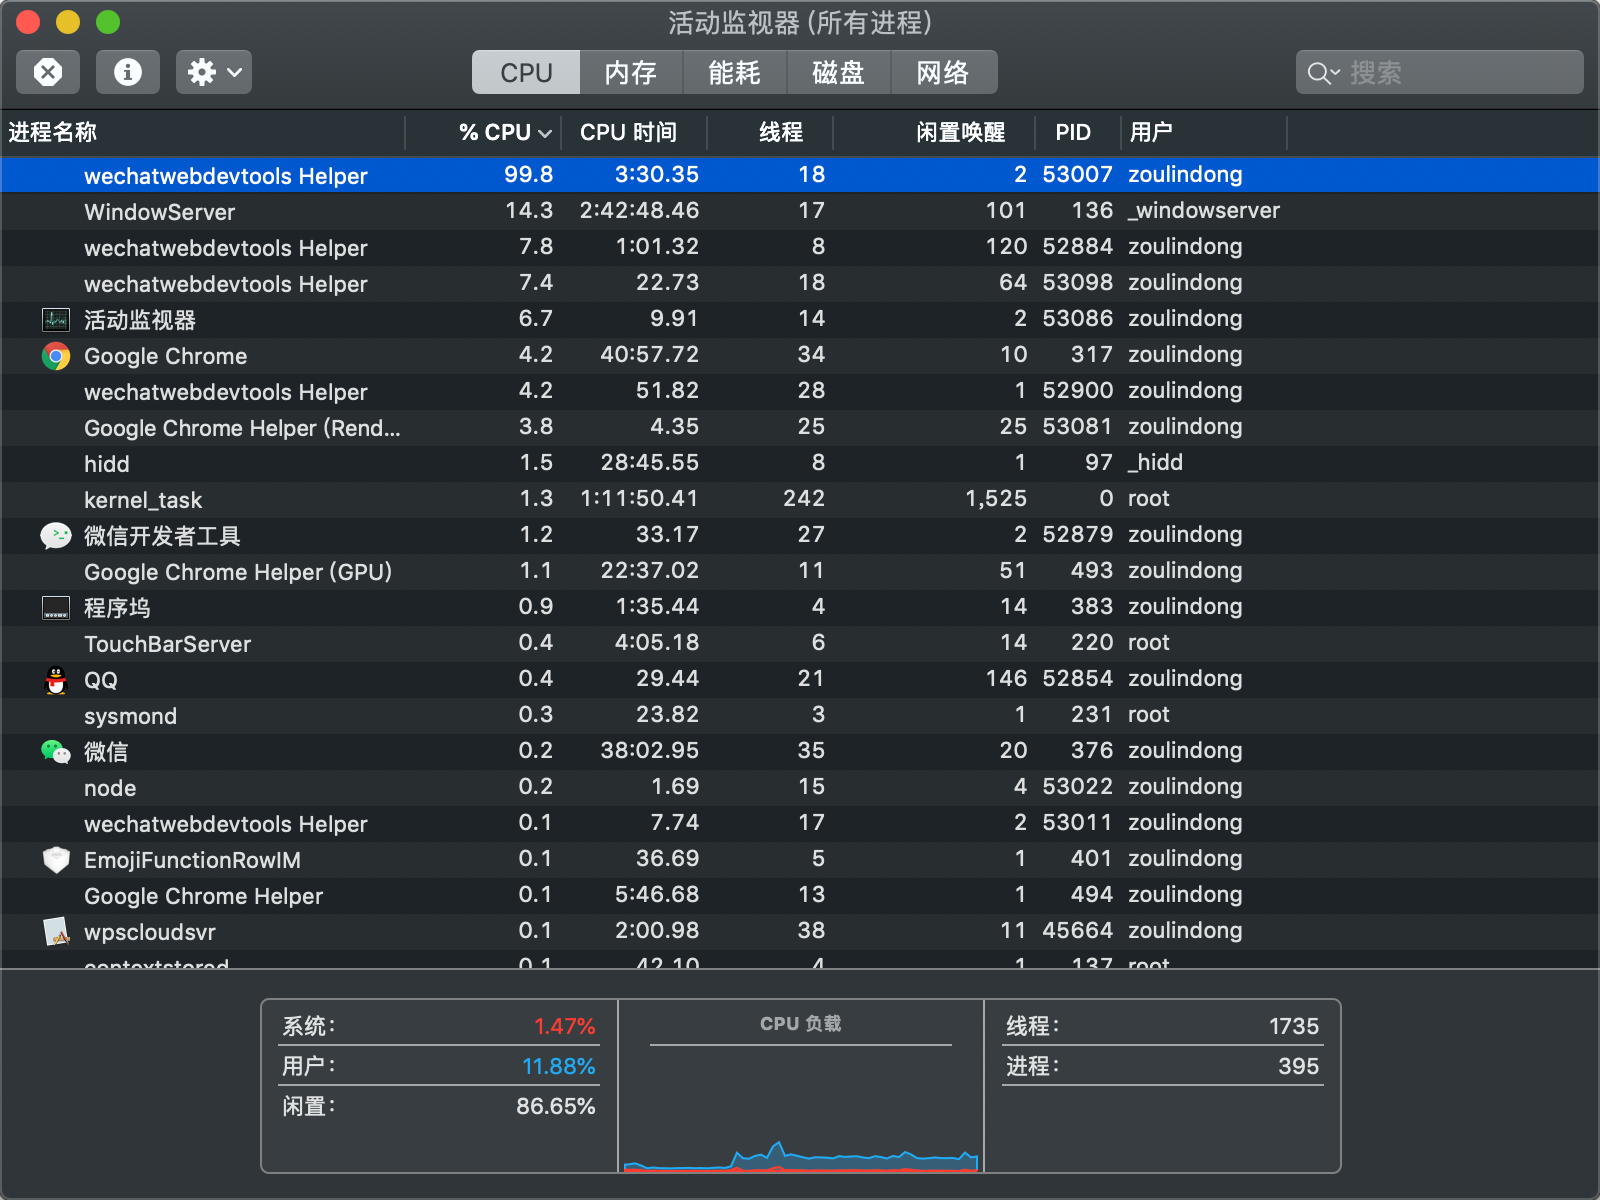
Task: Click the 进程 total 395 value
Action: click(x=1299, y=1066)
